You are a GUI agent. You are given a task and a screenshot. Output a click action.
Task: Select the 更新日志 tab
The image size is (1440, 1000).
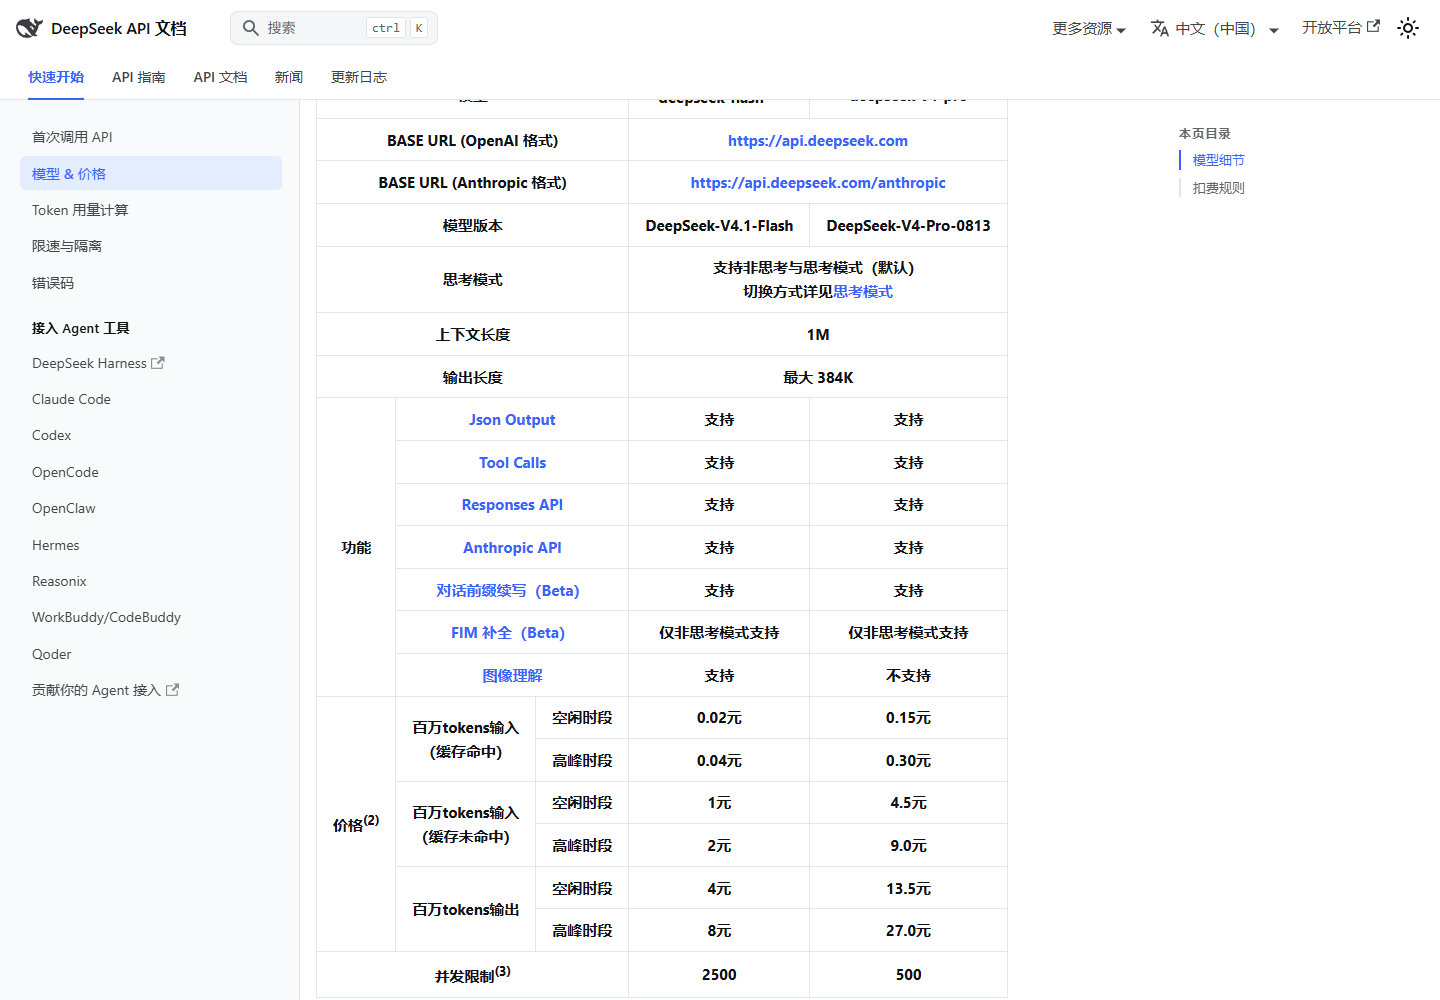pyautogui.click(x=359, y=77)
